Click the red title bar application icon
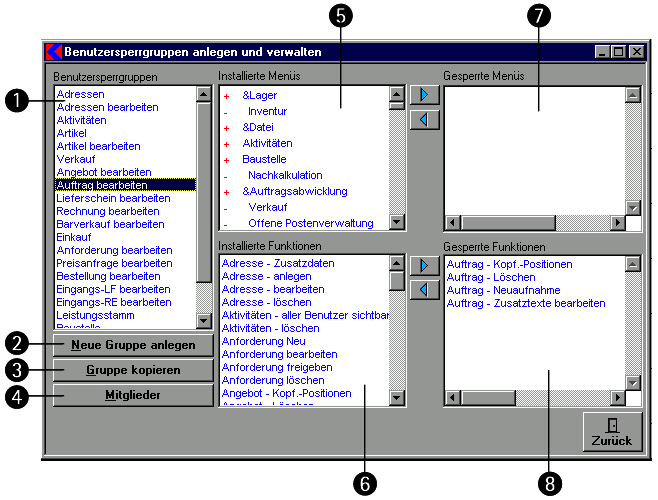 pyautogui.click(x=55, y=51)
